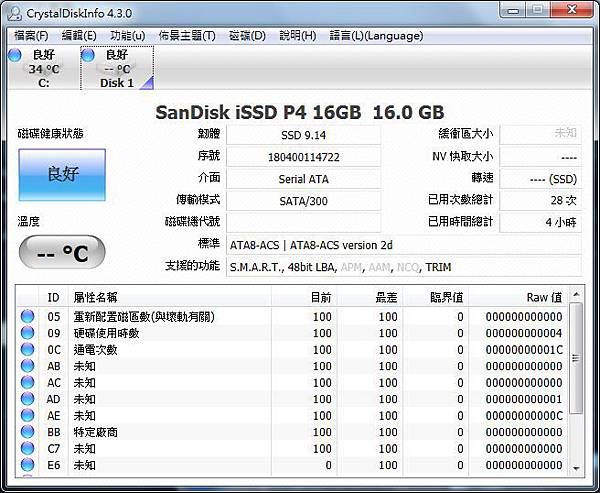Click status orb for attribute AB

coord(27,366)
